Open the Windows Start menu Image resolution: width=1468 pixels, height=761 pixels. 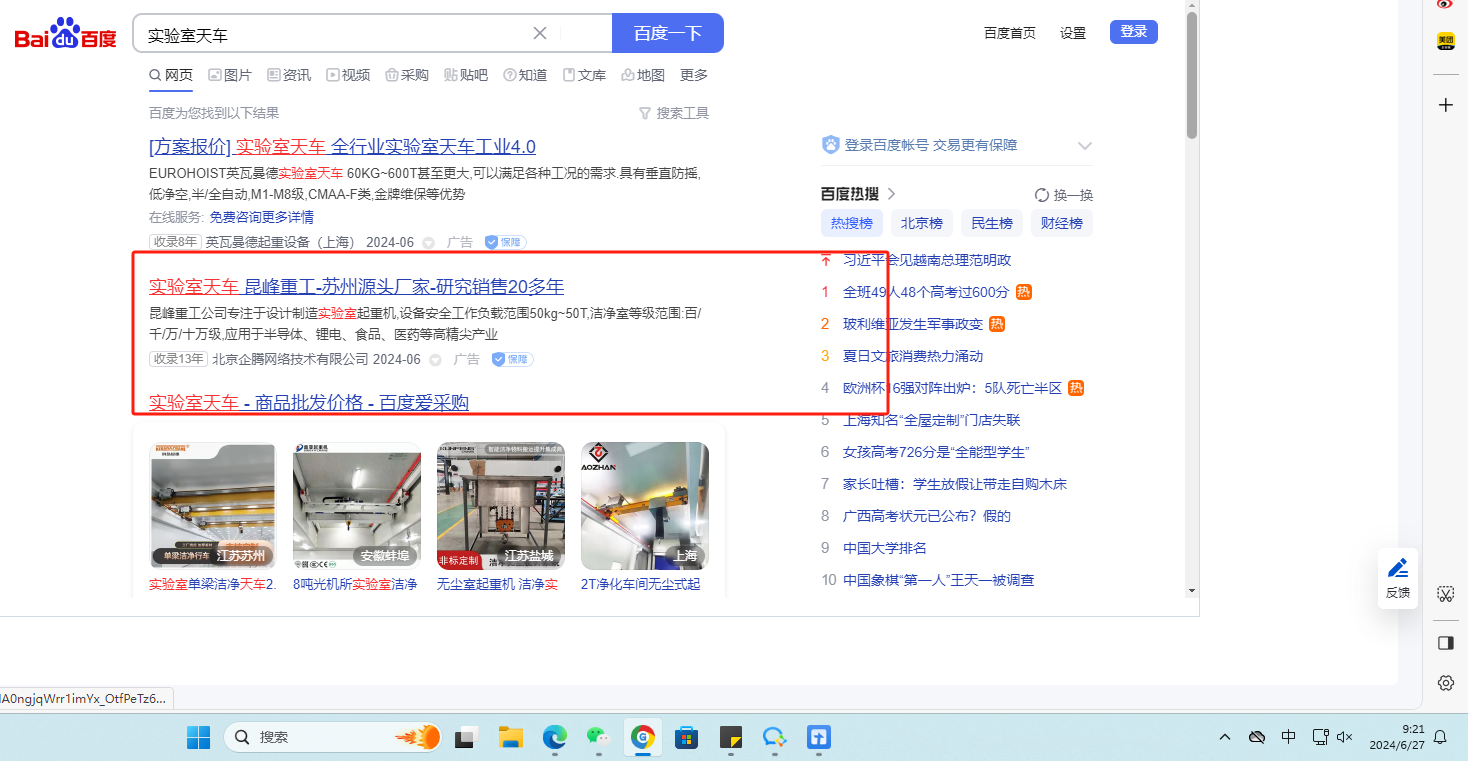pyautogui.click(x=198, y=738)
